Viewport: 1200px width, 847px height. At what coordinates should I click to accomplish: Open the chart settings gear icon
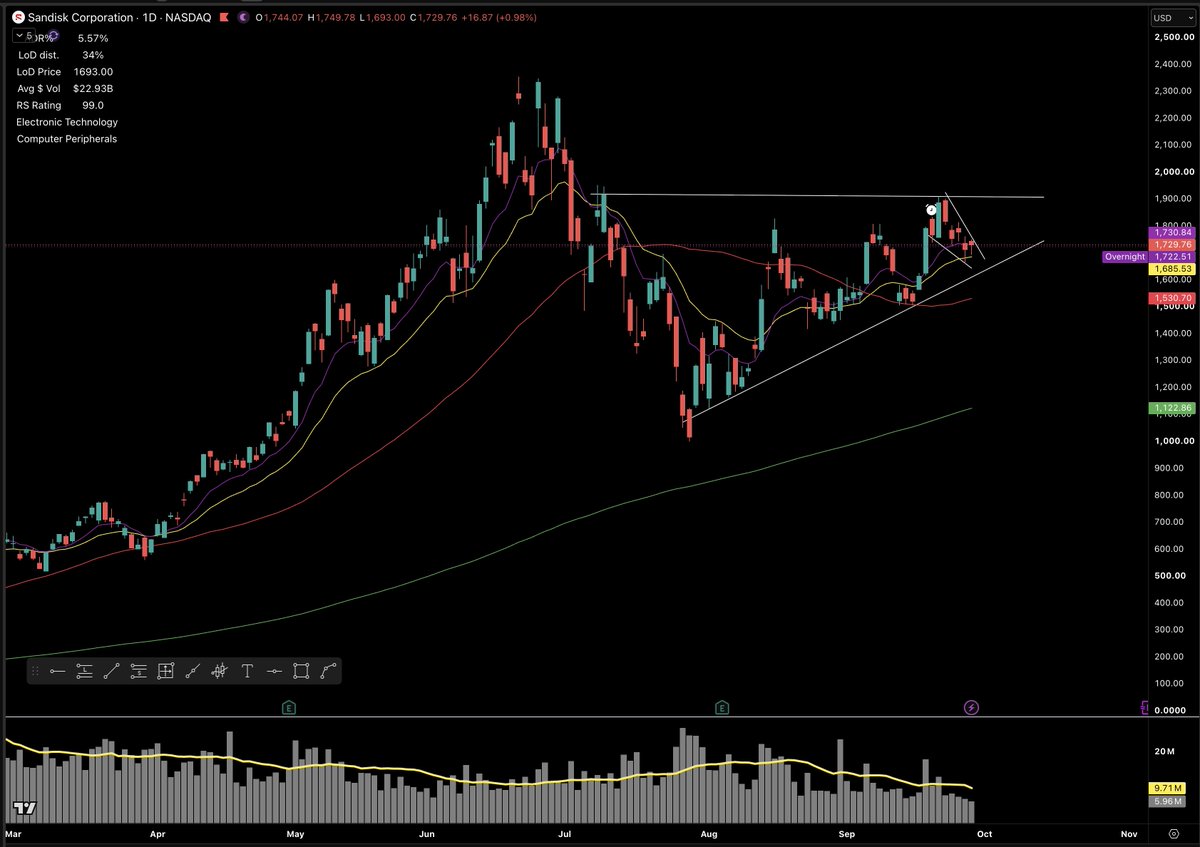point(1173,833)
